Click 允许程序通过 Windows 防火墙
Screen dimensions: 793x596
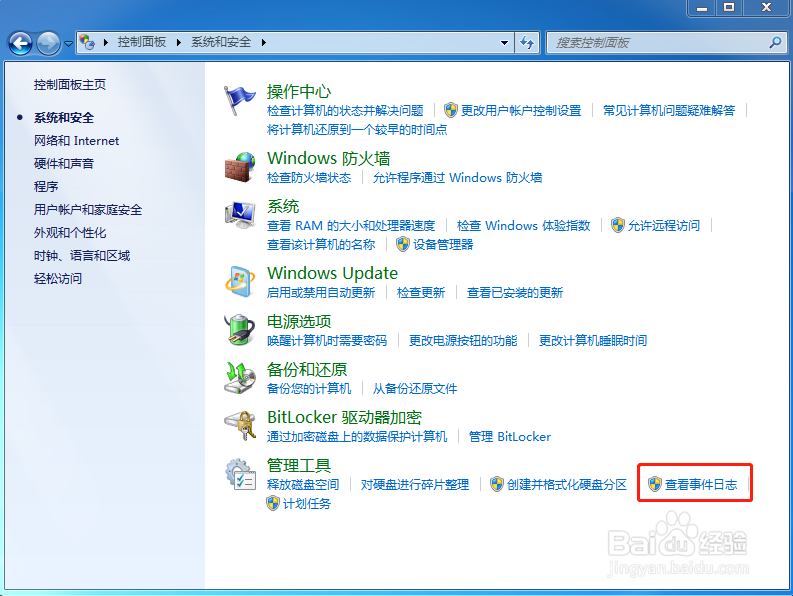pos(457,178)
